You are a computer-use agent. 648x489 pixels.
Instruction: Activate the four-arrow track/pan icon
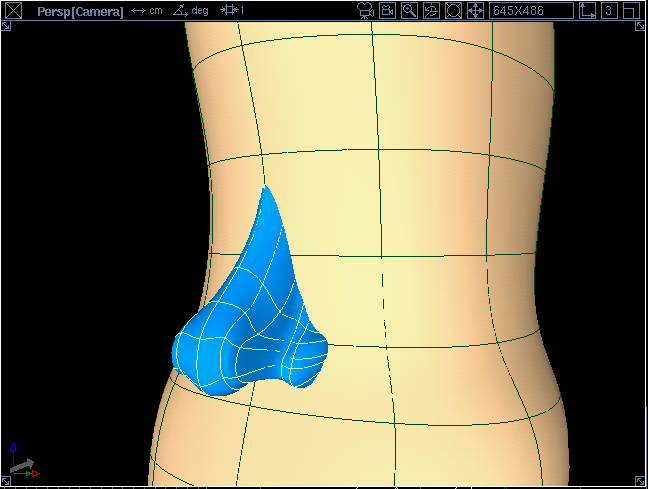(x=475, y=11)
